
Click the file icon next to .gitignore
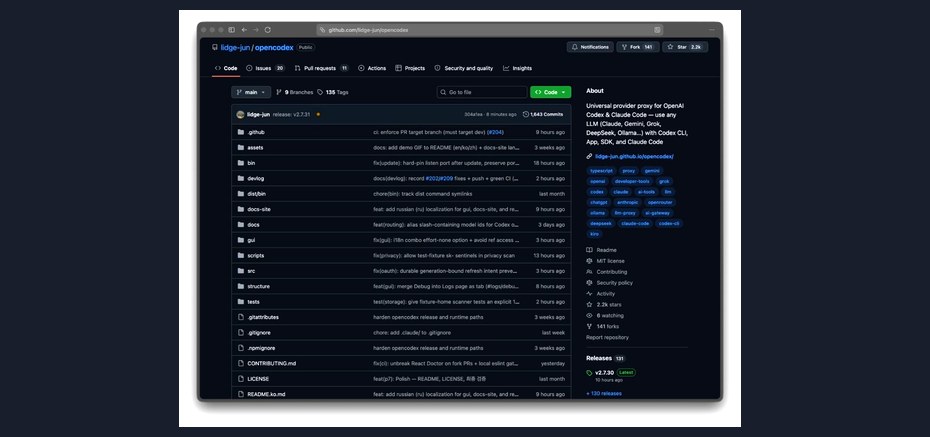[241, 333]
